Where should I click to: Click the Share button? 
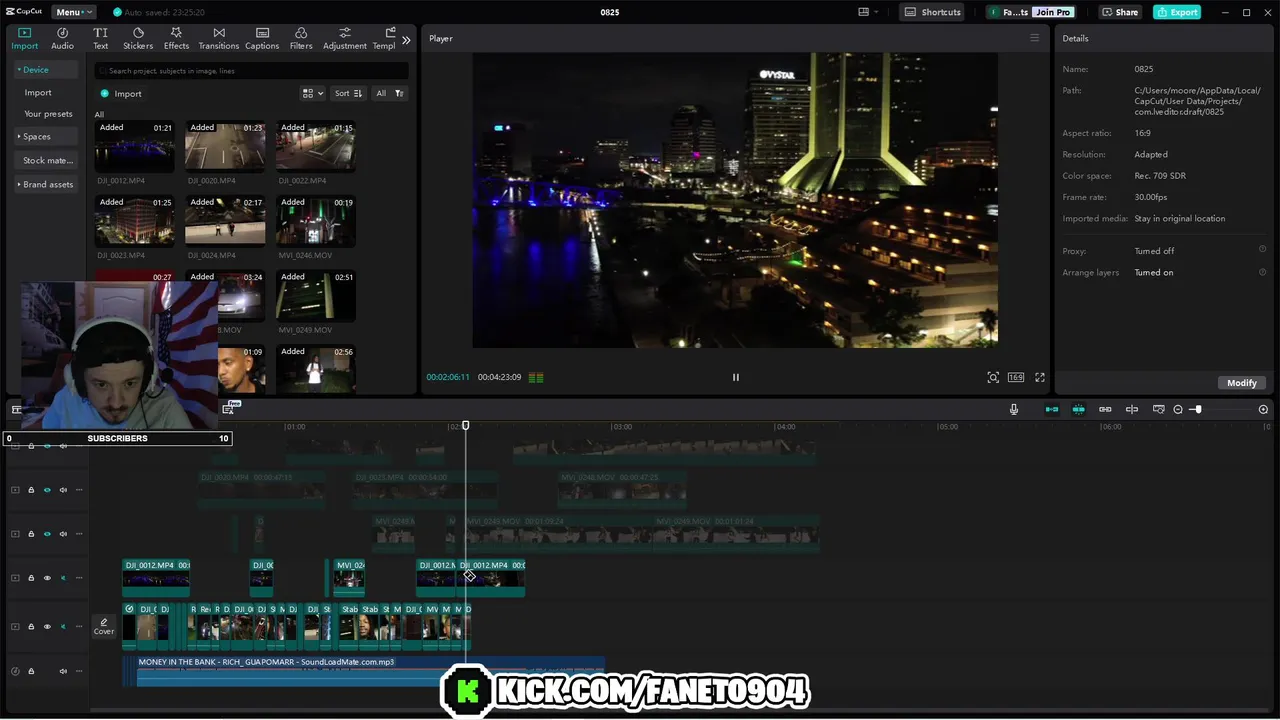tap(1120, 12)
